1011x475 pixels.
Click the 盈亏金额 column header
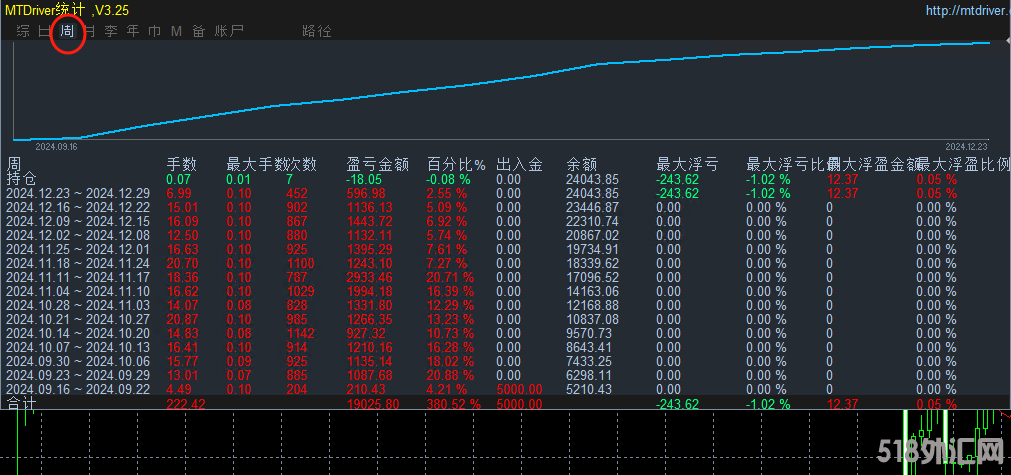tap(378, 165)
